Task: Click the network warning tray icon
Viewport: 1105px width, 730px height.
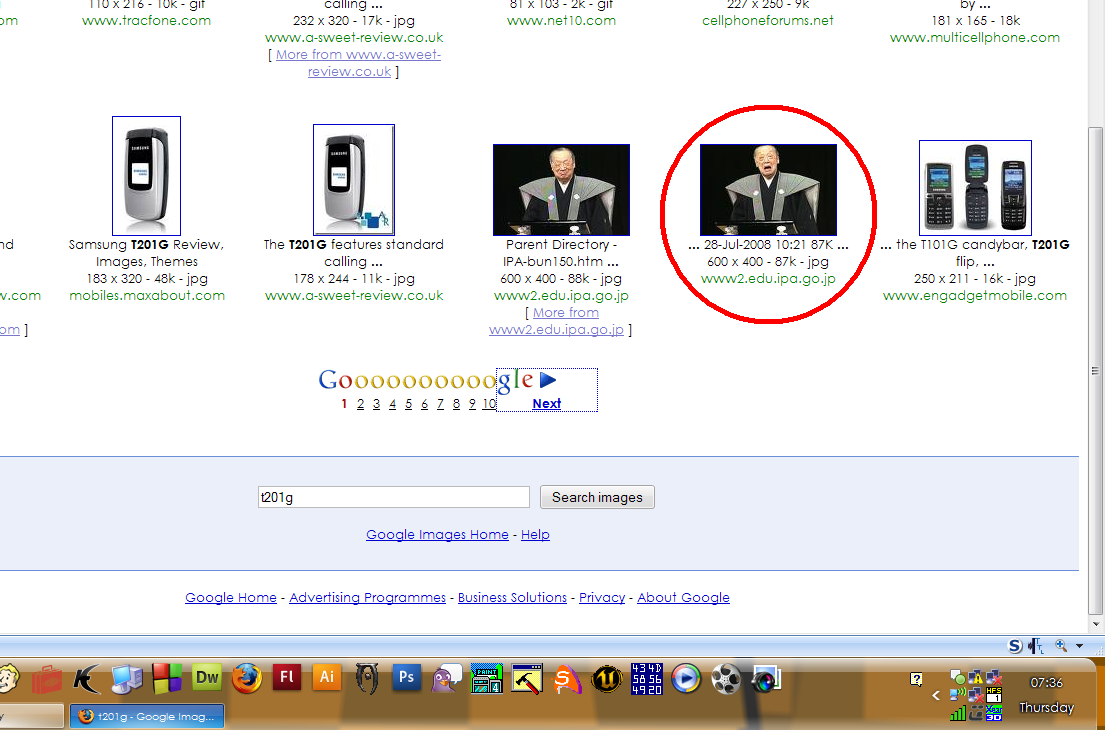Action: tap(976, 678)
